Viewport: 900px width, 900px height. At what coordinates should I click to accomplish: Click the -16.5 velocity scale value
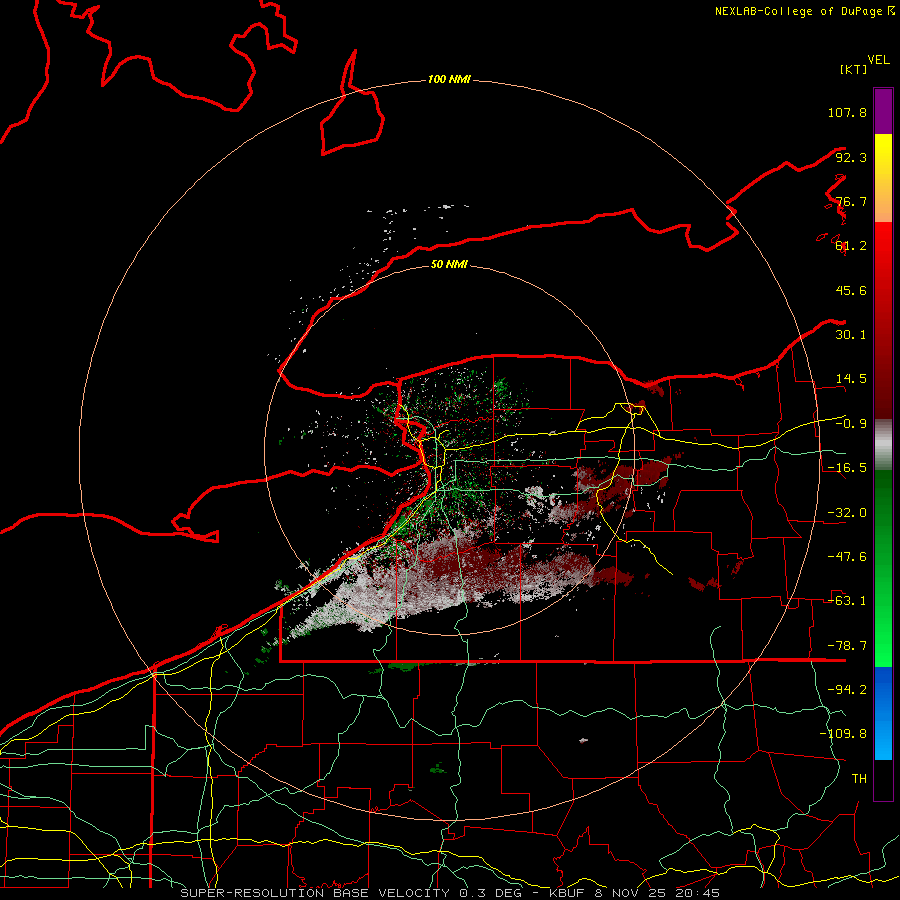(x=847, y=468)
